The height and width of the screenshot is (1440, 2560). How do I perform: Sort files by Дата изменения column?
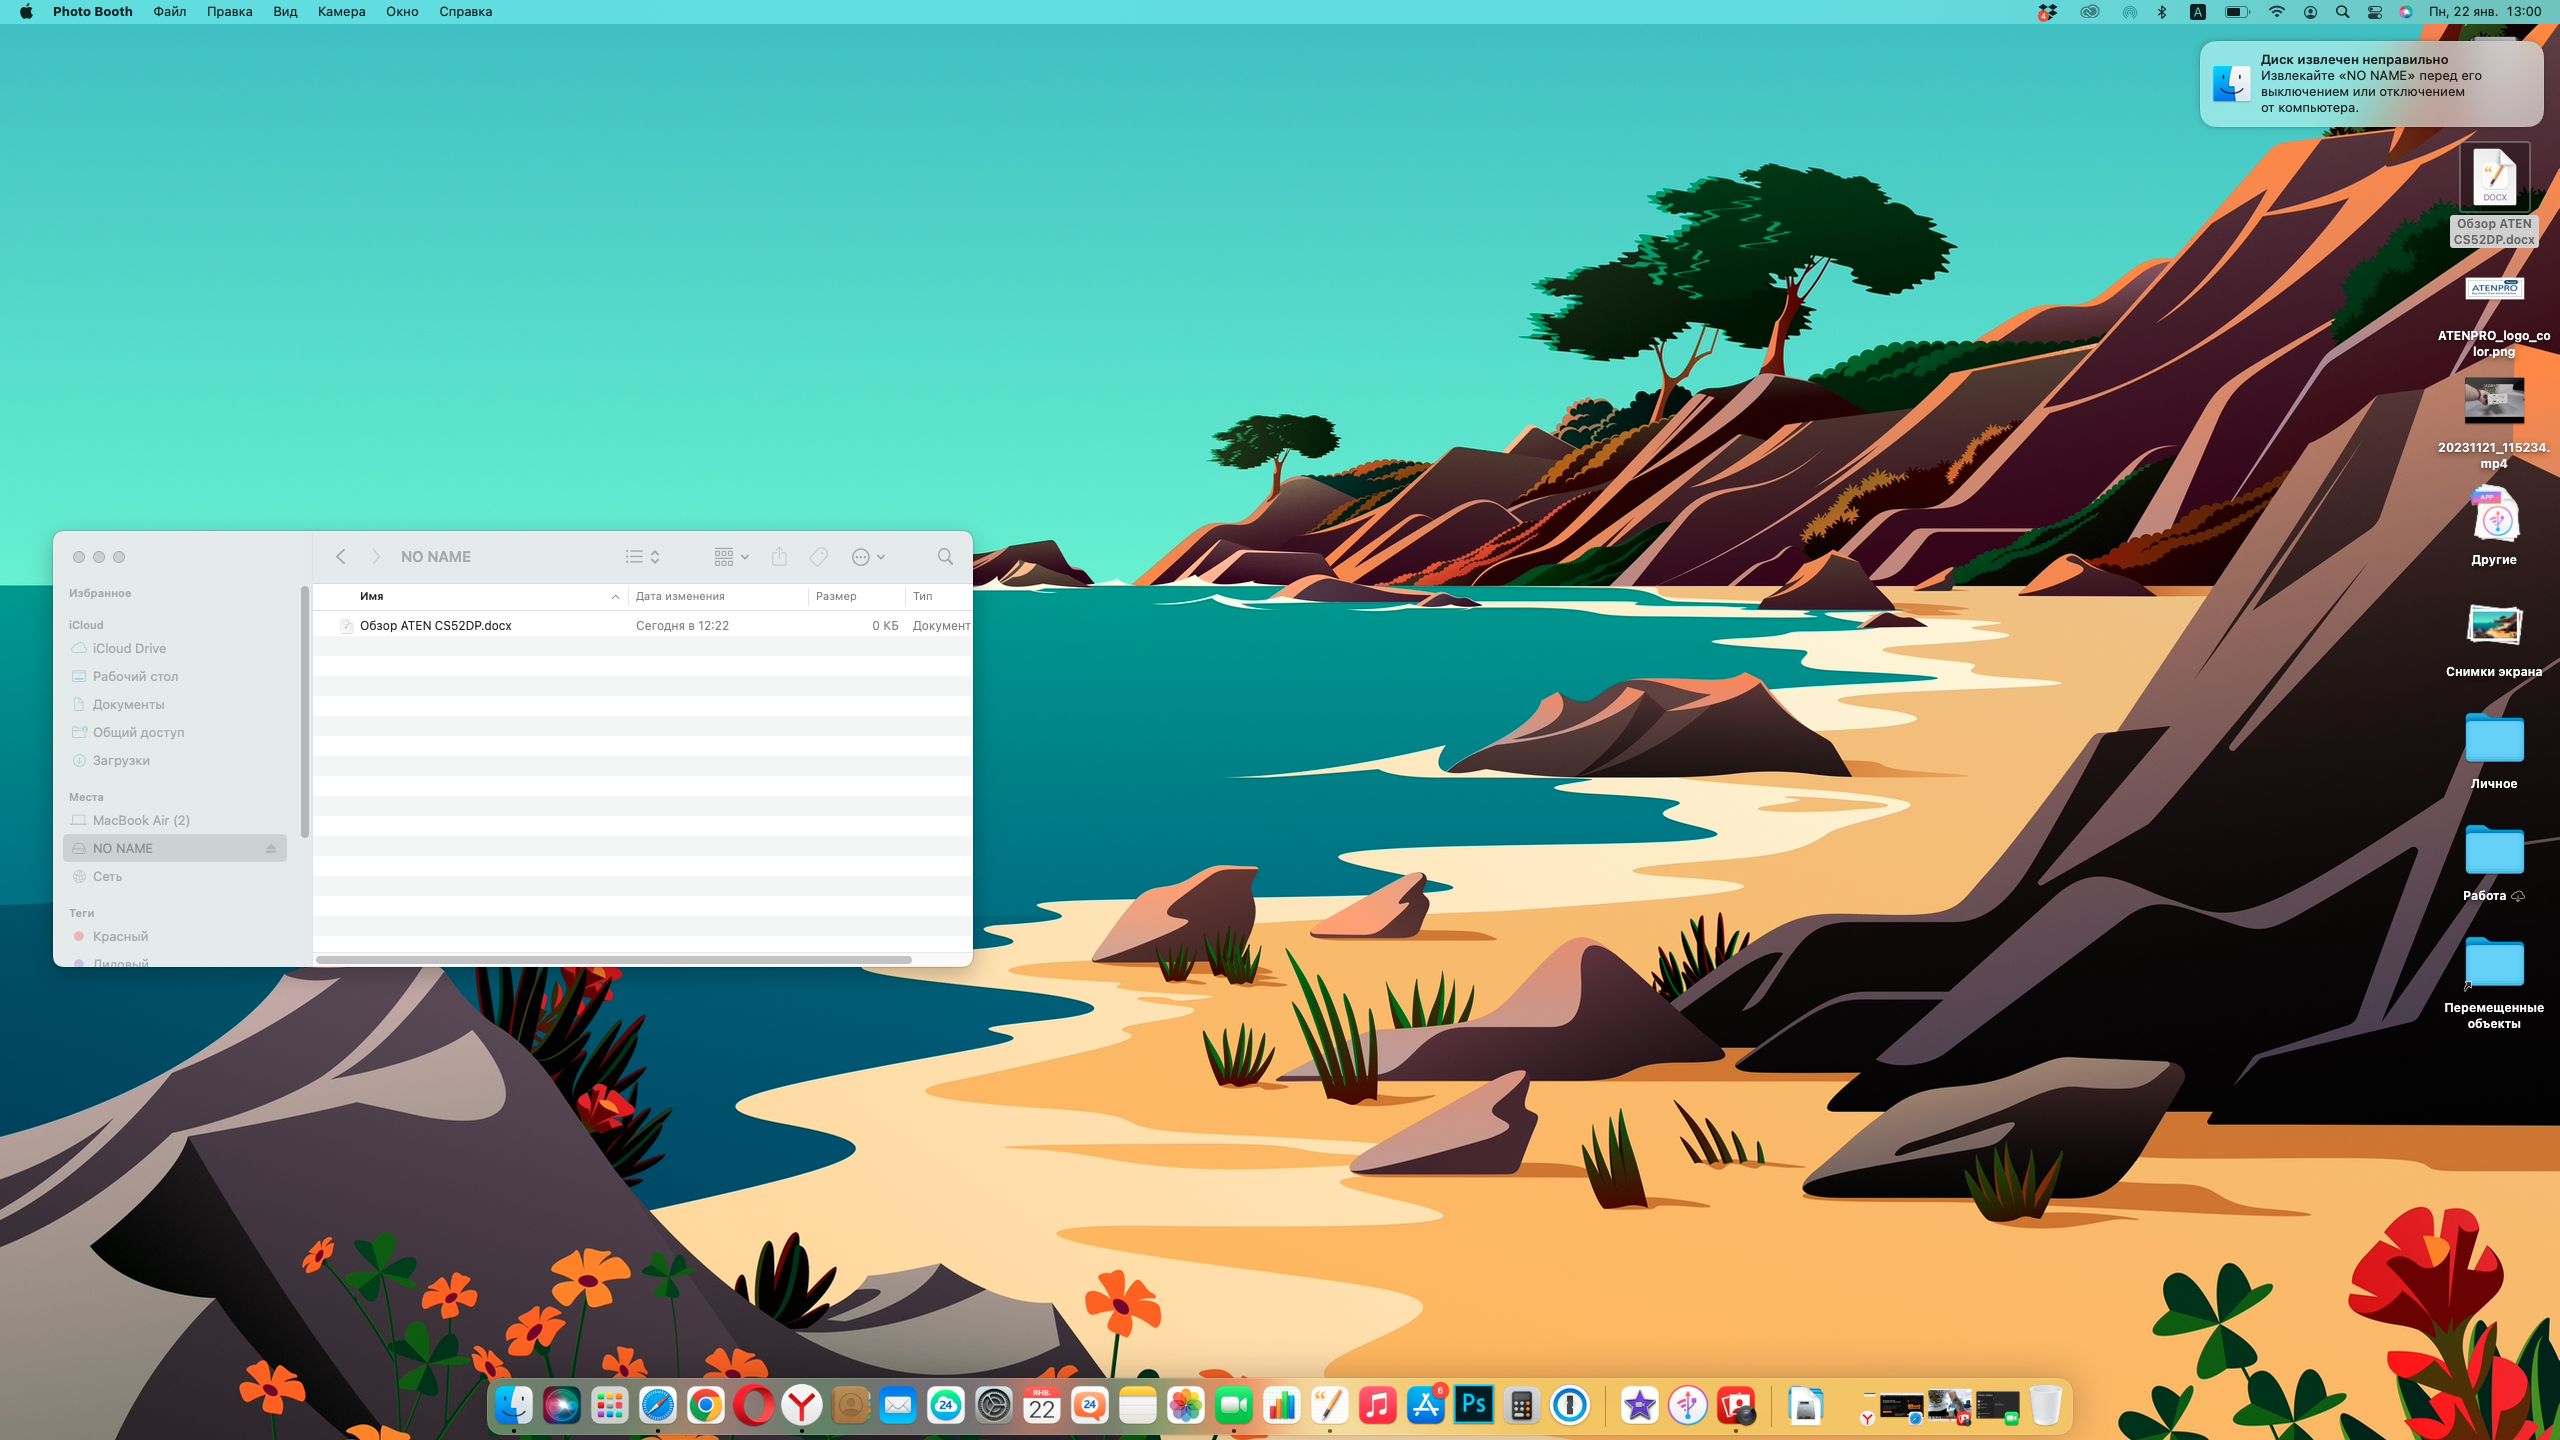pyautogui.click(x=680, y=596)
